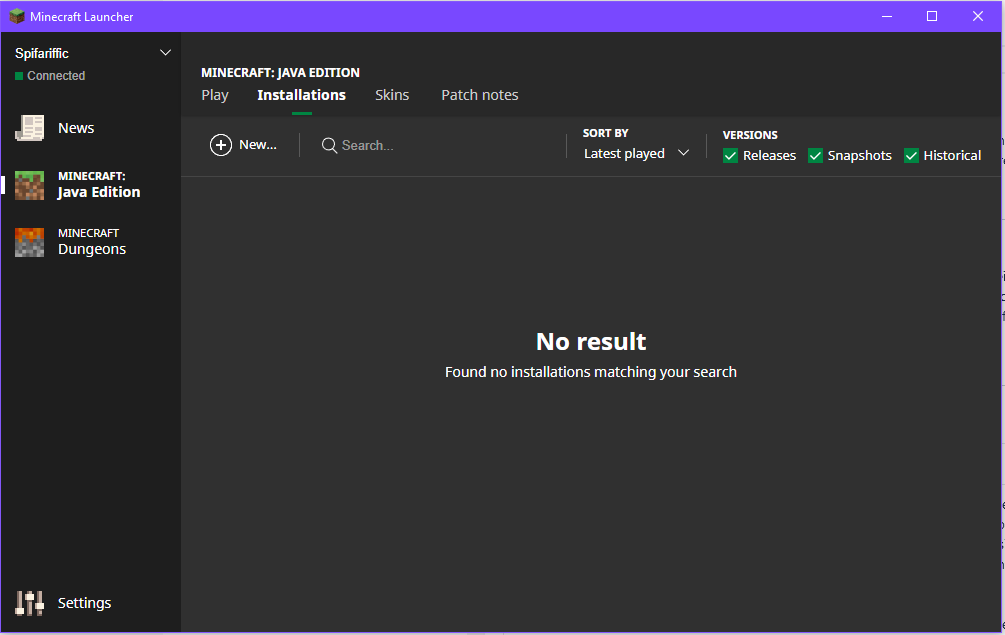This screenshot has width=1005, height=635.
Task: Minimize the Minecraft Launcher window
Action: (887, 16)
